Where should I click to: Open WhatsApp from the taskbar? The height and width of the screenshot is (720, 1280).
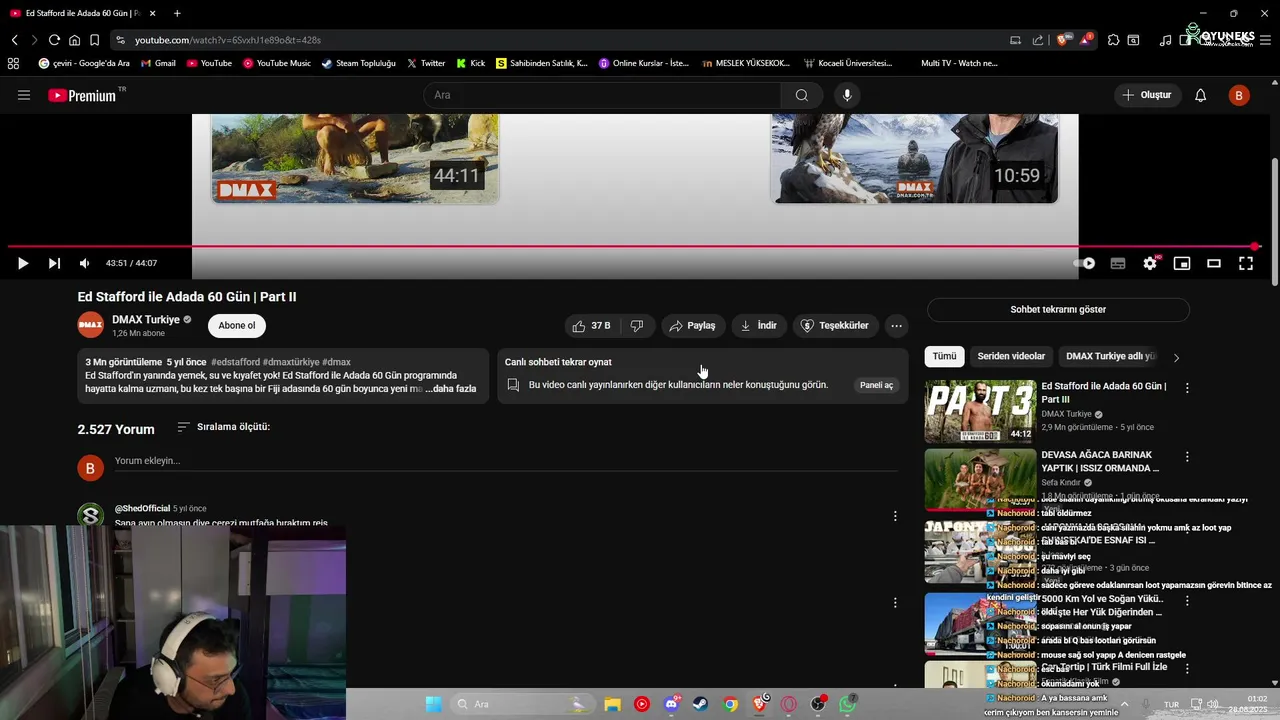point(848,704)
